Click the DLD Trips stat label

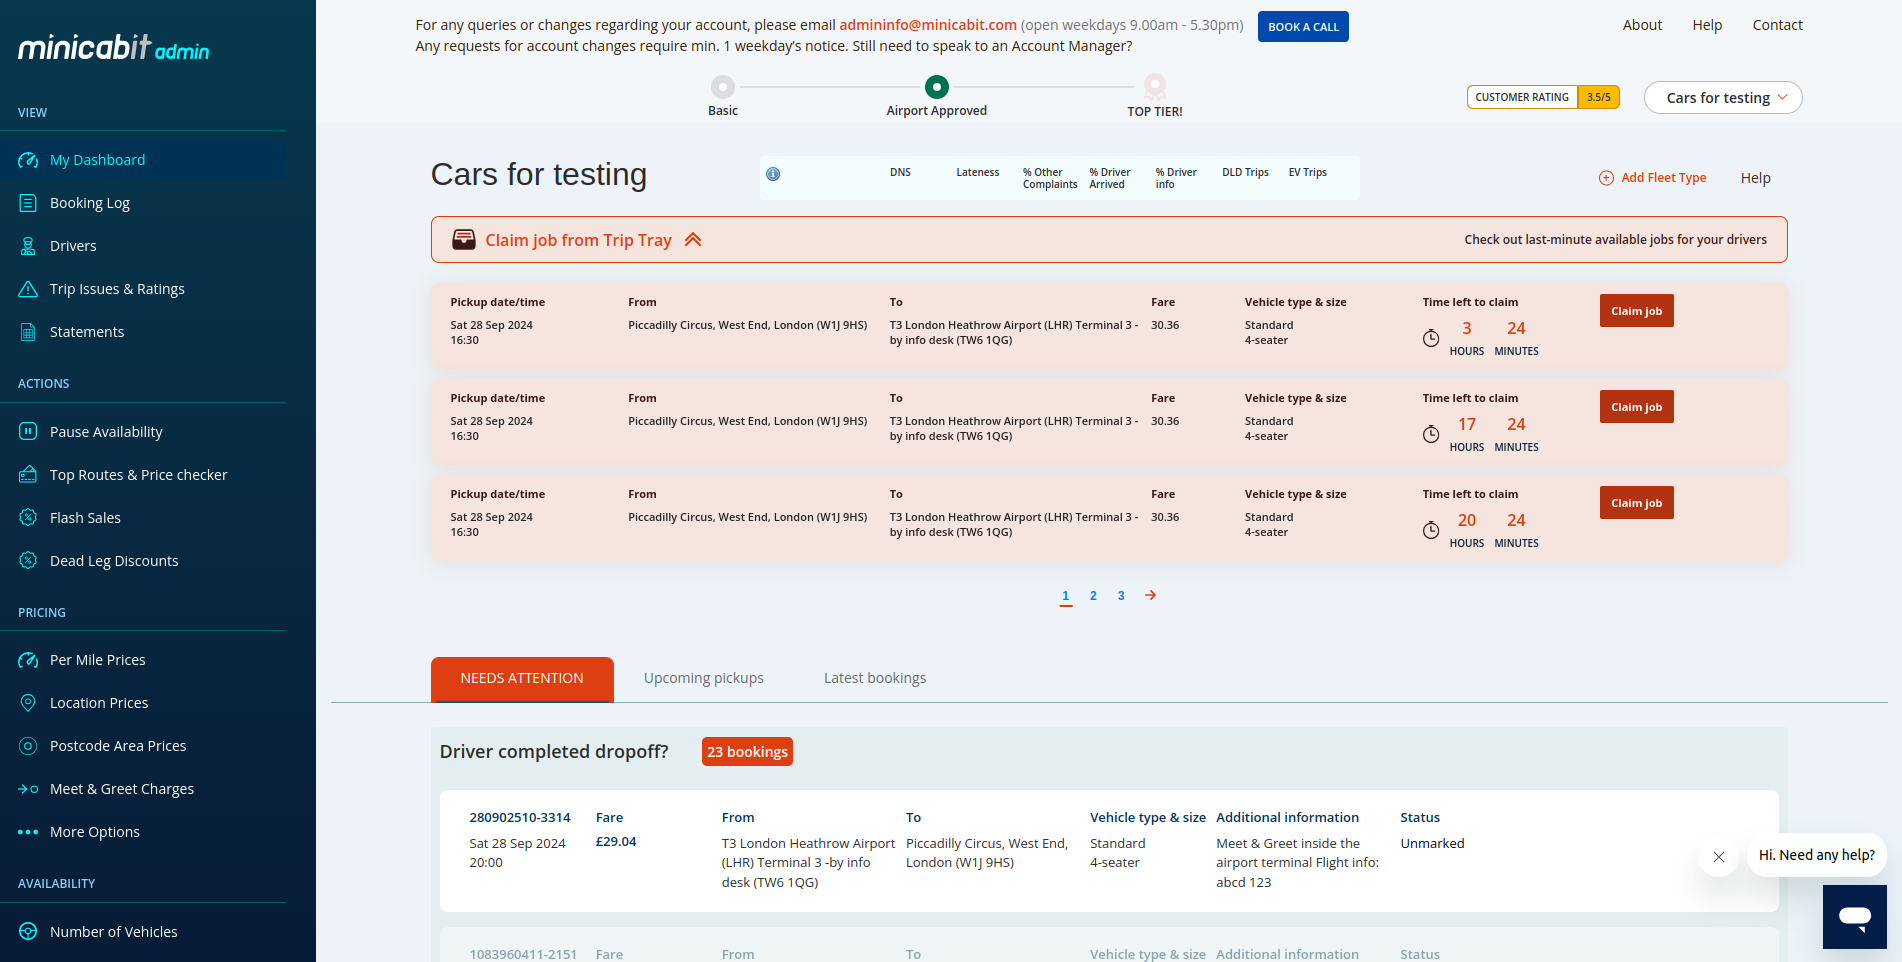point(1245,173)
